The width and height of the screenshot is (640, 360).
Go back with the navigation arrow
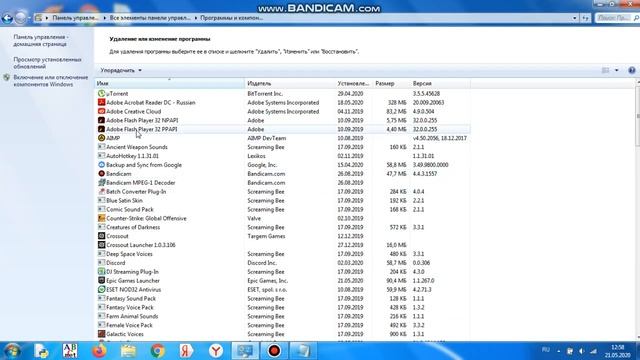tap(7, 18)
